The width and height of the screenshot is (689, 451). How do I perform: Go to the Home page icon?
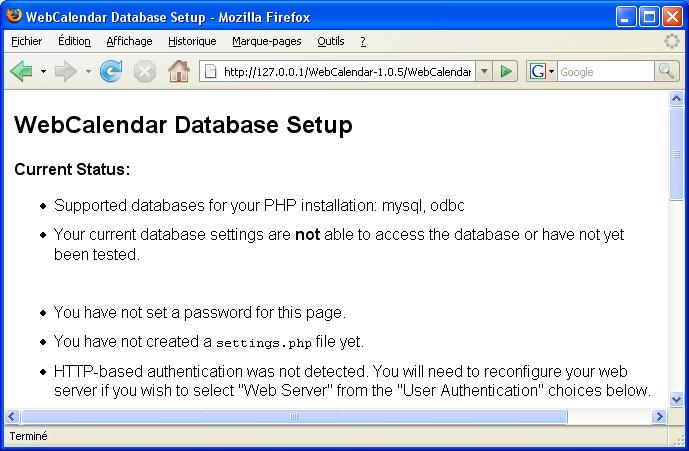pyautogui.click(x=179, y=71)
